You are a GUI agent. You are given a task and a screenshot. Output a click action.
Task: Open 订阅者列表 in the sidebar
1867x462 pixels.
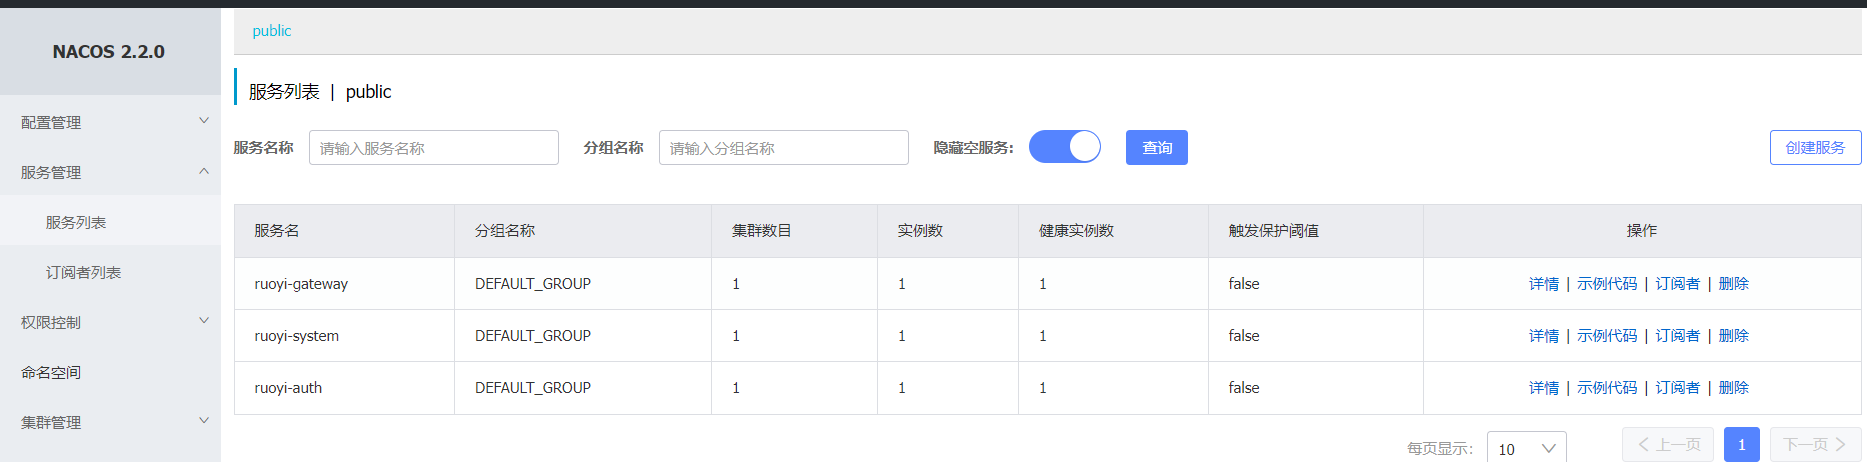pos(83,272)
